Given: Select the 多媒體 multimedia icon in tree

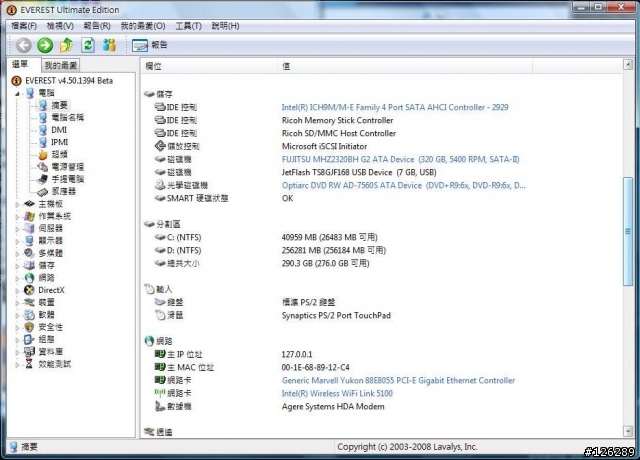Looking at the screenshot, I should pyautogui.click(x=29, y=253).
